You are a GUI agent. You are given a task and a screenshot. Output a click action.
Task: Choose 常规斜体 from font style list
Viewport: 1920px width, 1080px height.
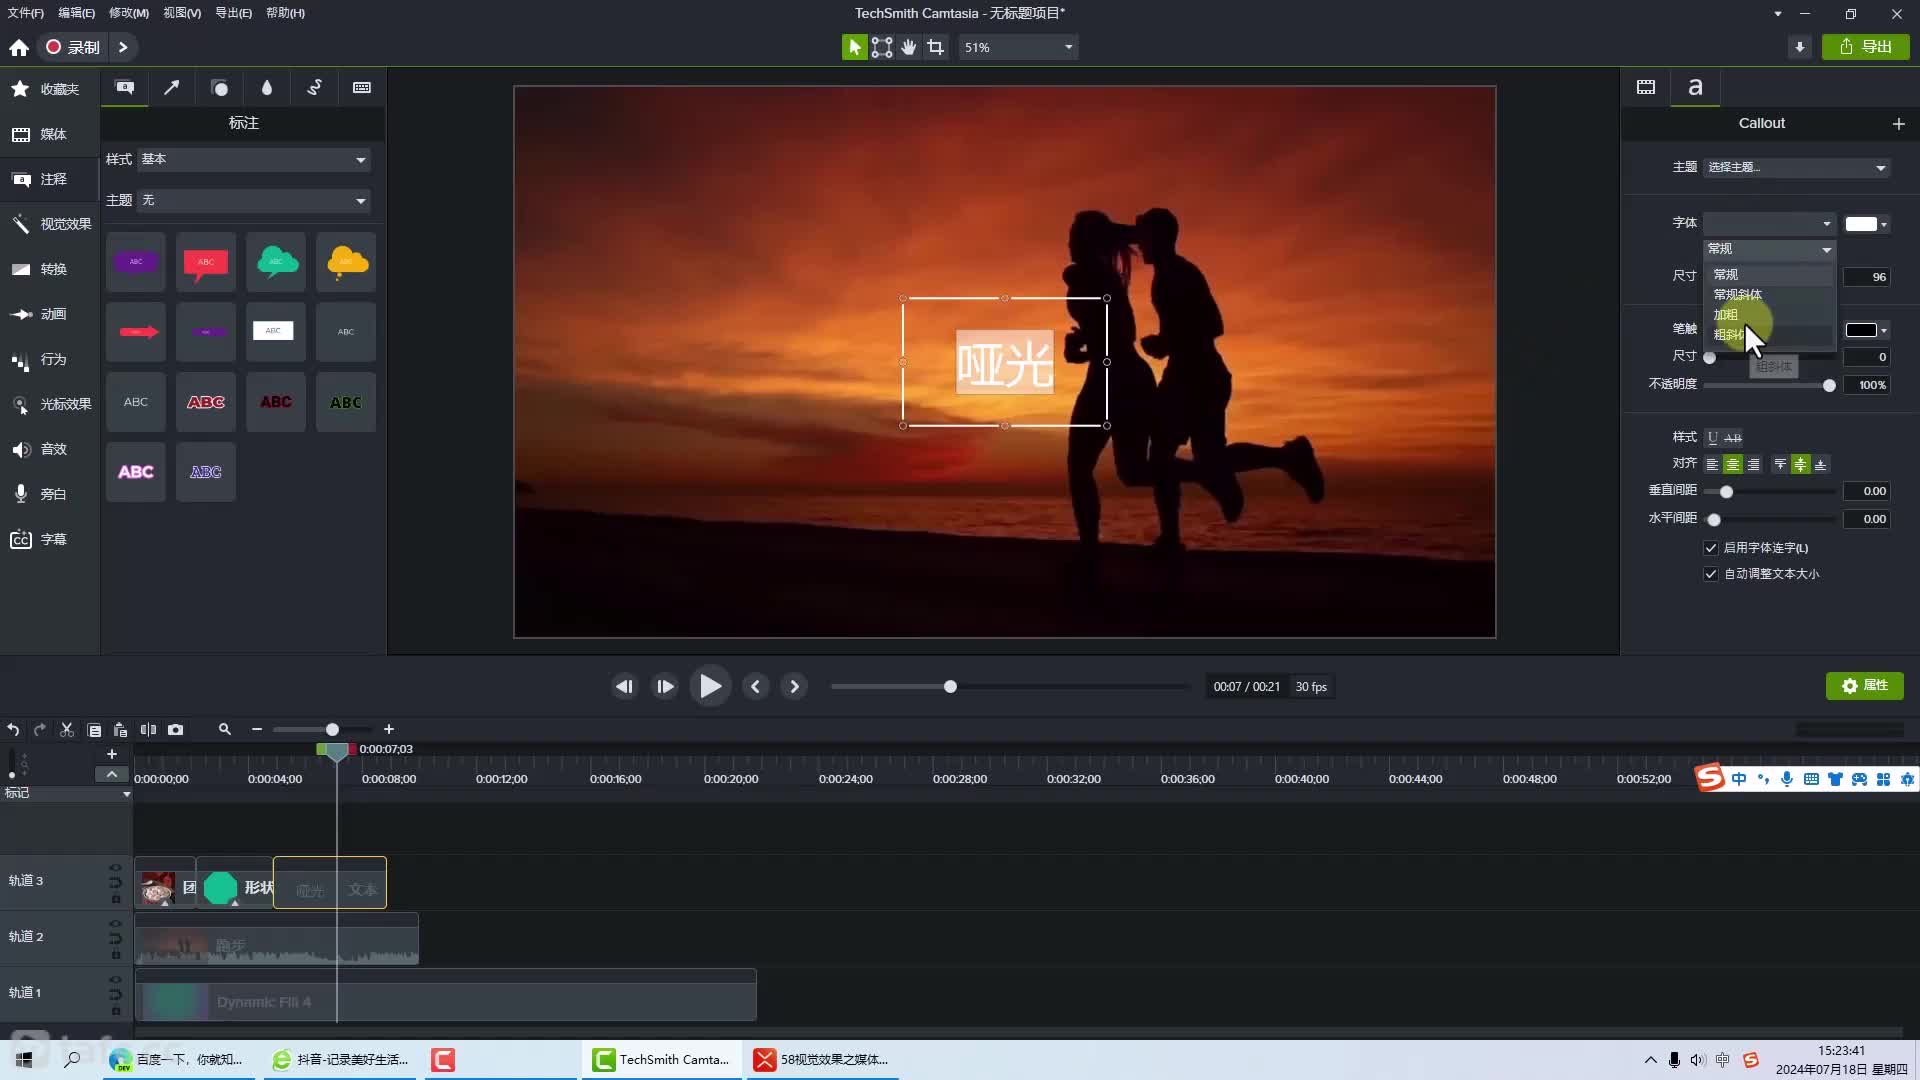point(1768,294)
